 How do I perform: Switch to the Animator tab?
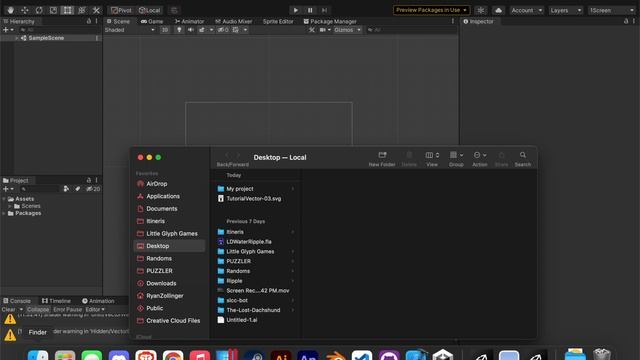point(189,21)
